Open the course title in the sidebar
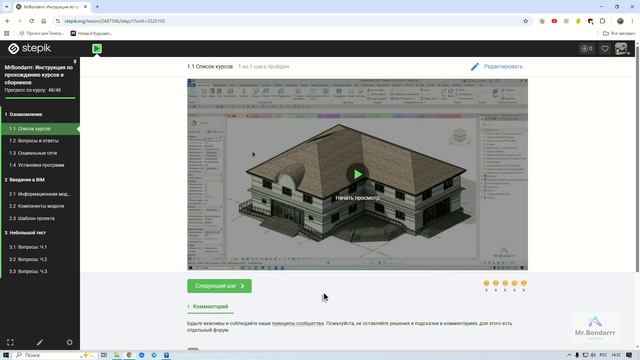 38,75
